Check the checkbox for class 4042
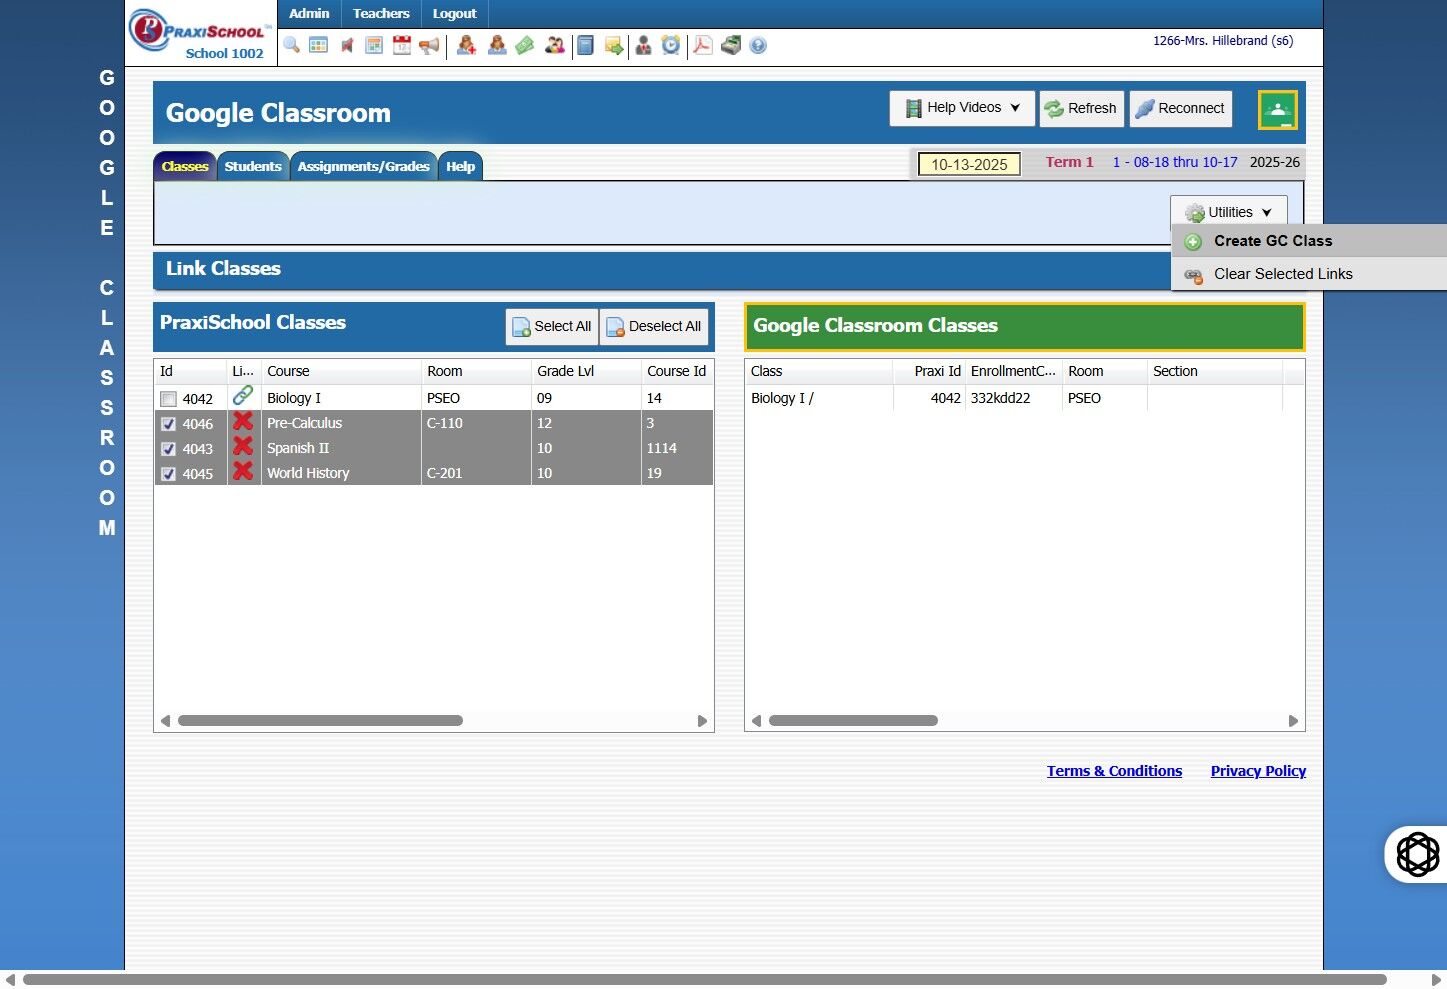The height and width of the screenshot is (989, 1447). click(168, 399)
